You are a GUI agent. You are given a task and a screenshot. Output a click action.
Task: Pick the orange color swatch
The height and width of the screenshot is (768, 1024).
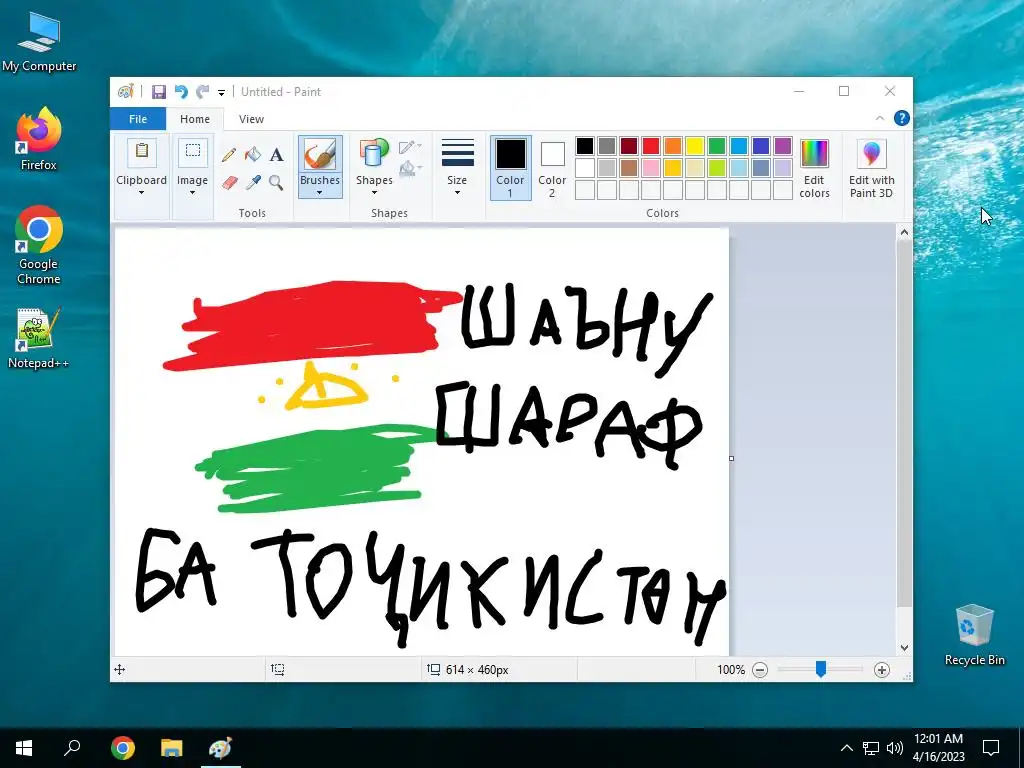[x=673, y=146]
